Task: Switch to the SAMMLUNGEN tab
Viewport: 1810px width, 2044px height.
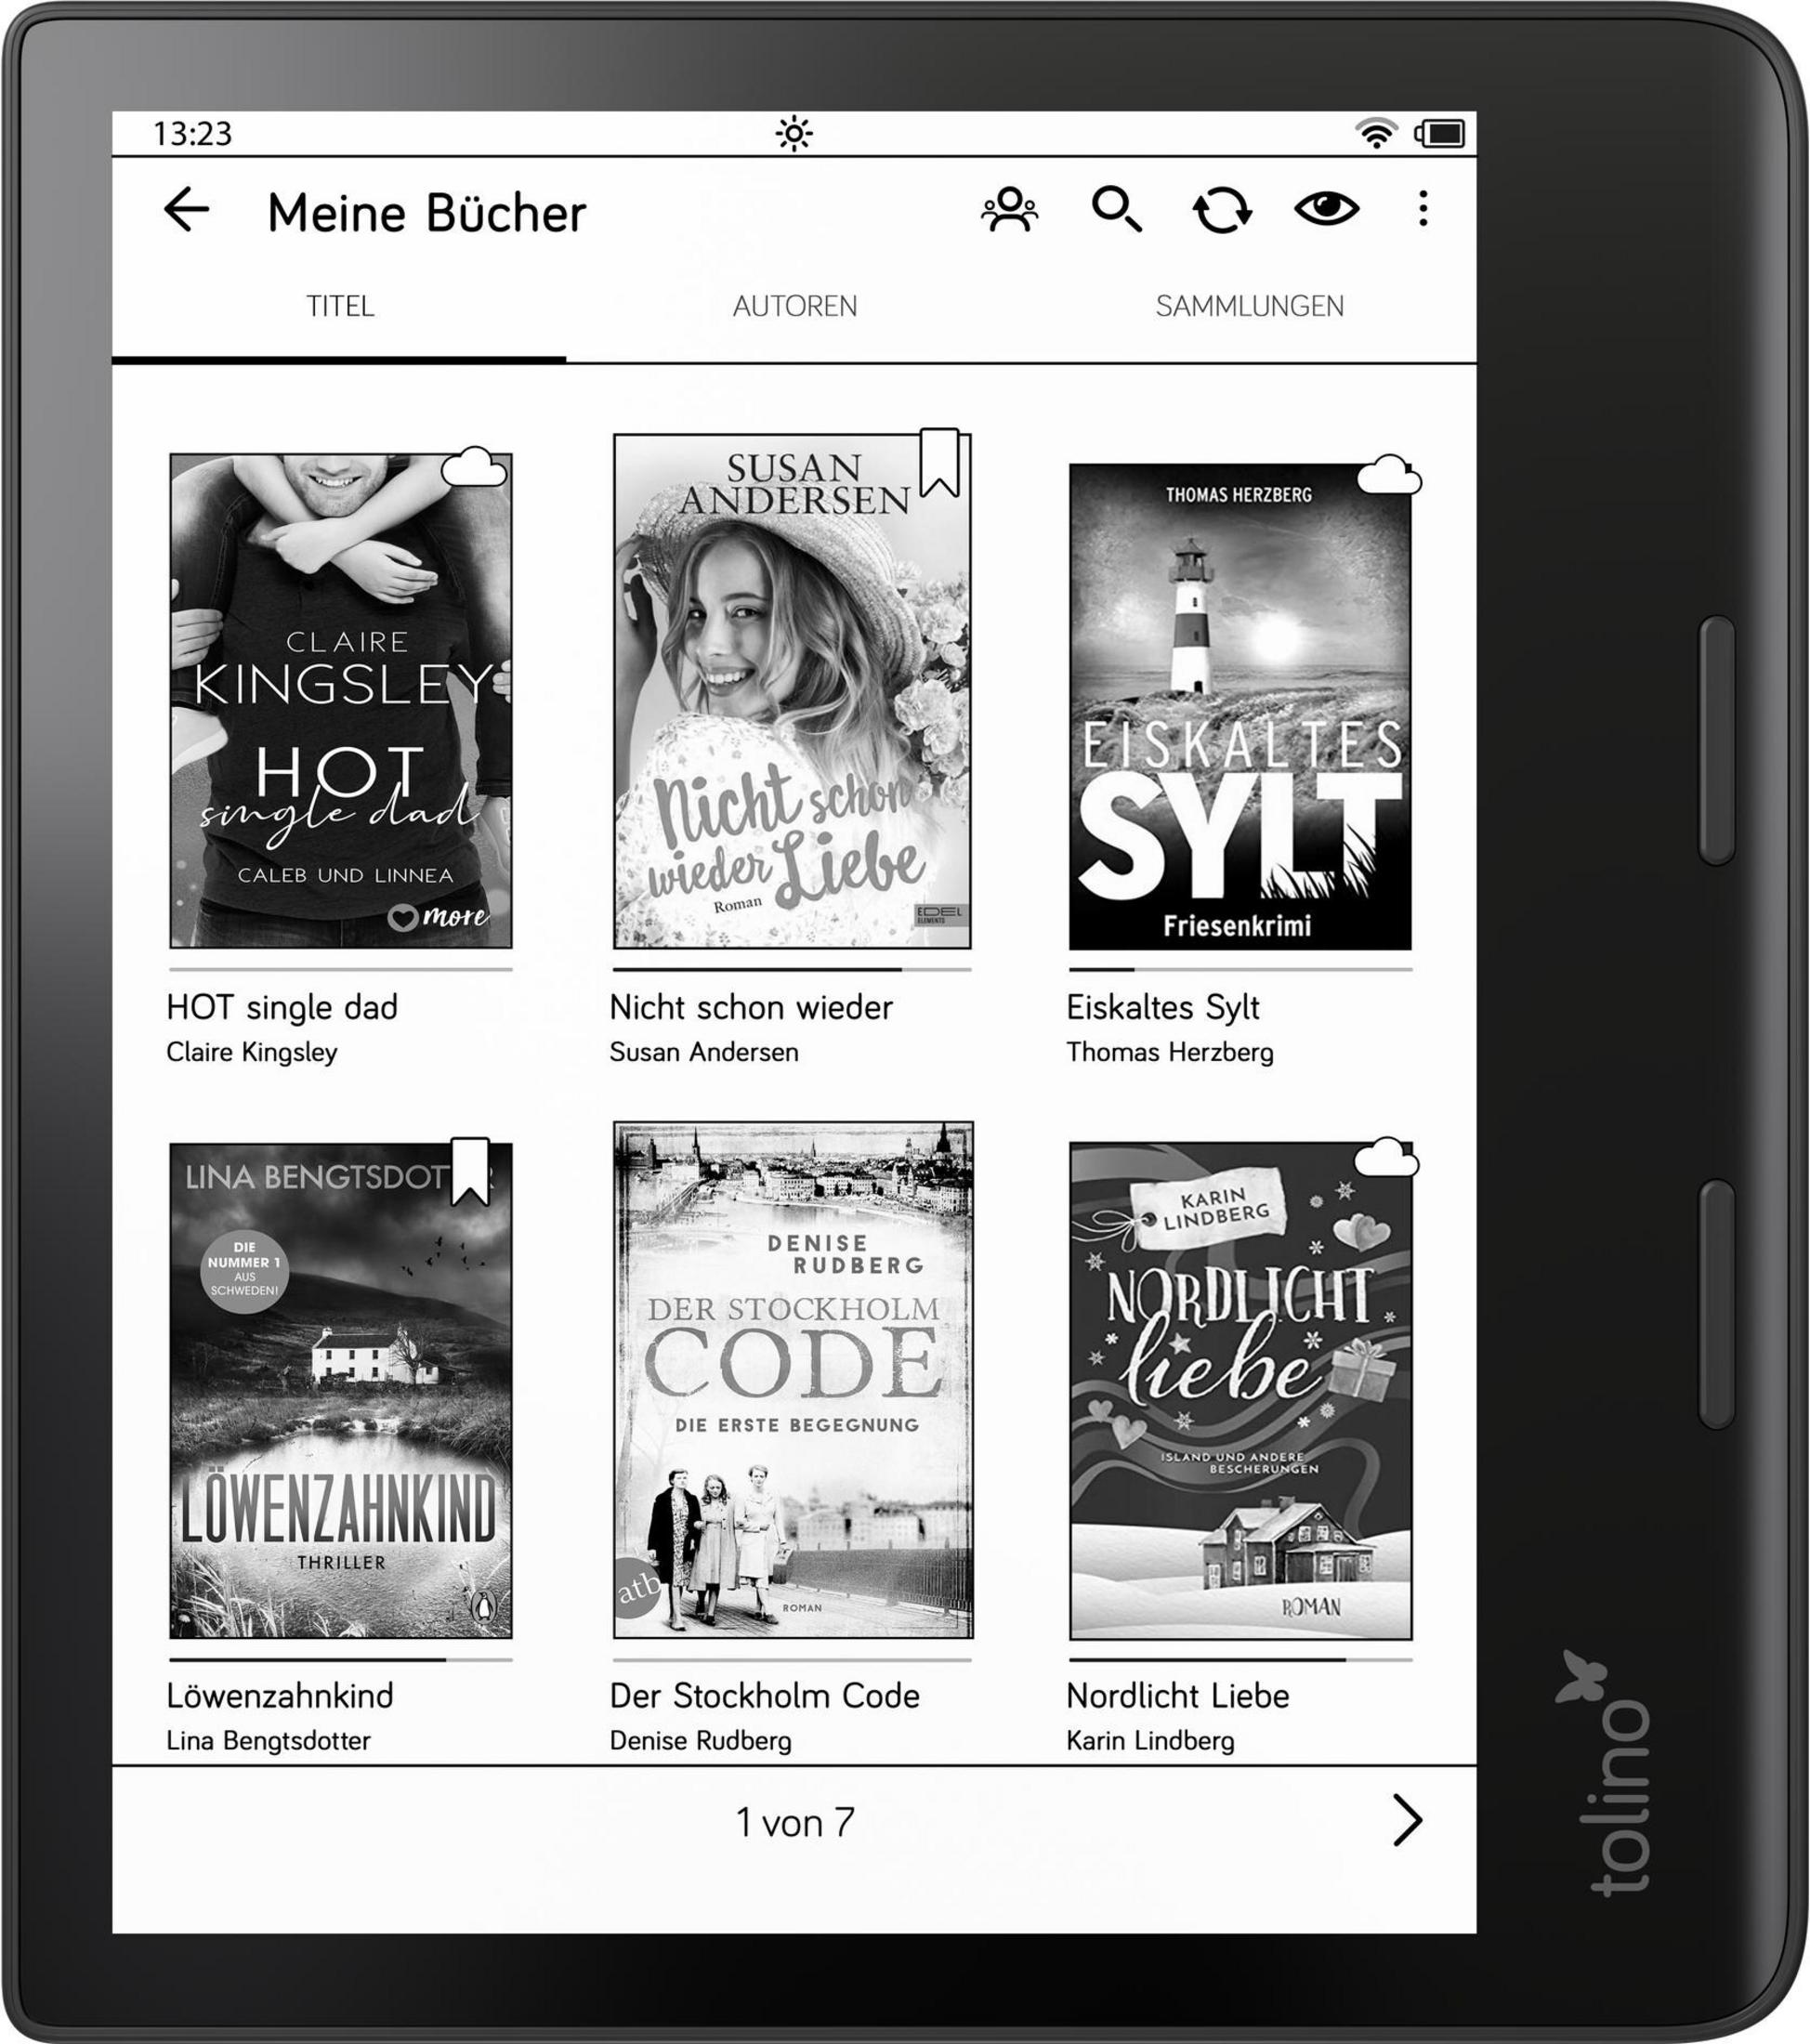Action: click(1249, 306)
